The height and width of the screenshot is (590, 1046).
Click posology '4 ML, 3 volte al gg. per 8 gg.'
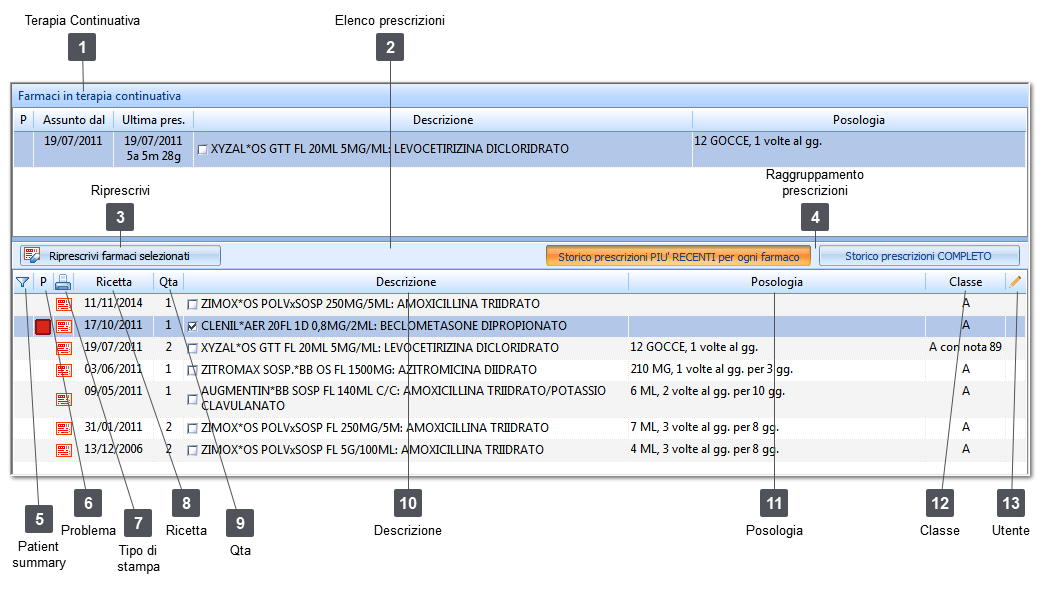pos(704,449)
